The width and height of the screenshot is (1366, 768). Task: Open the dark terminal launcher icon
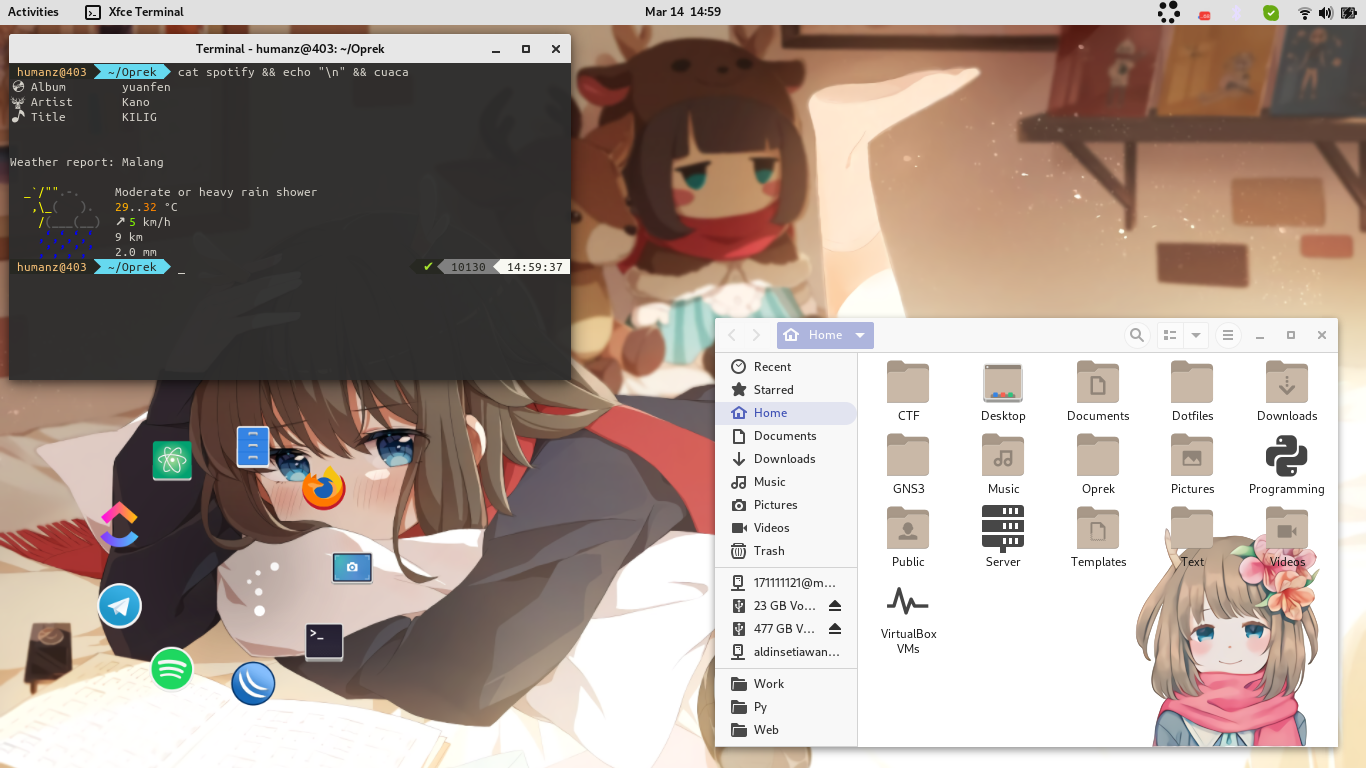tap(324, 641)
